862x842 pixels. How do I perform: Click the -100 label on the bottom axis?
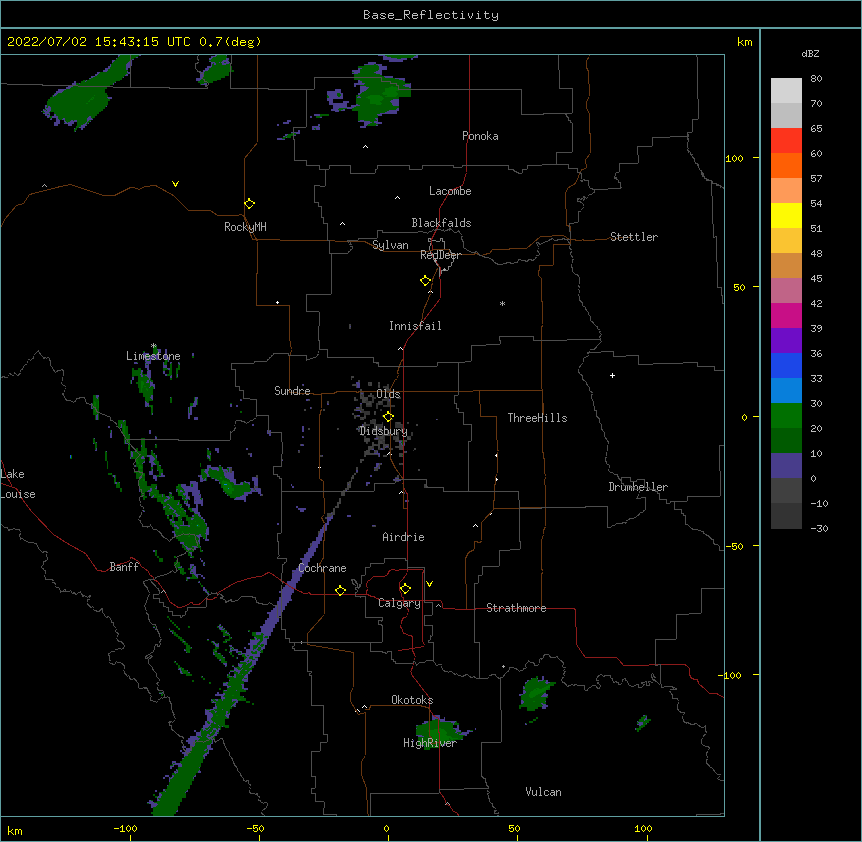[125, 828]
